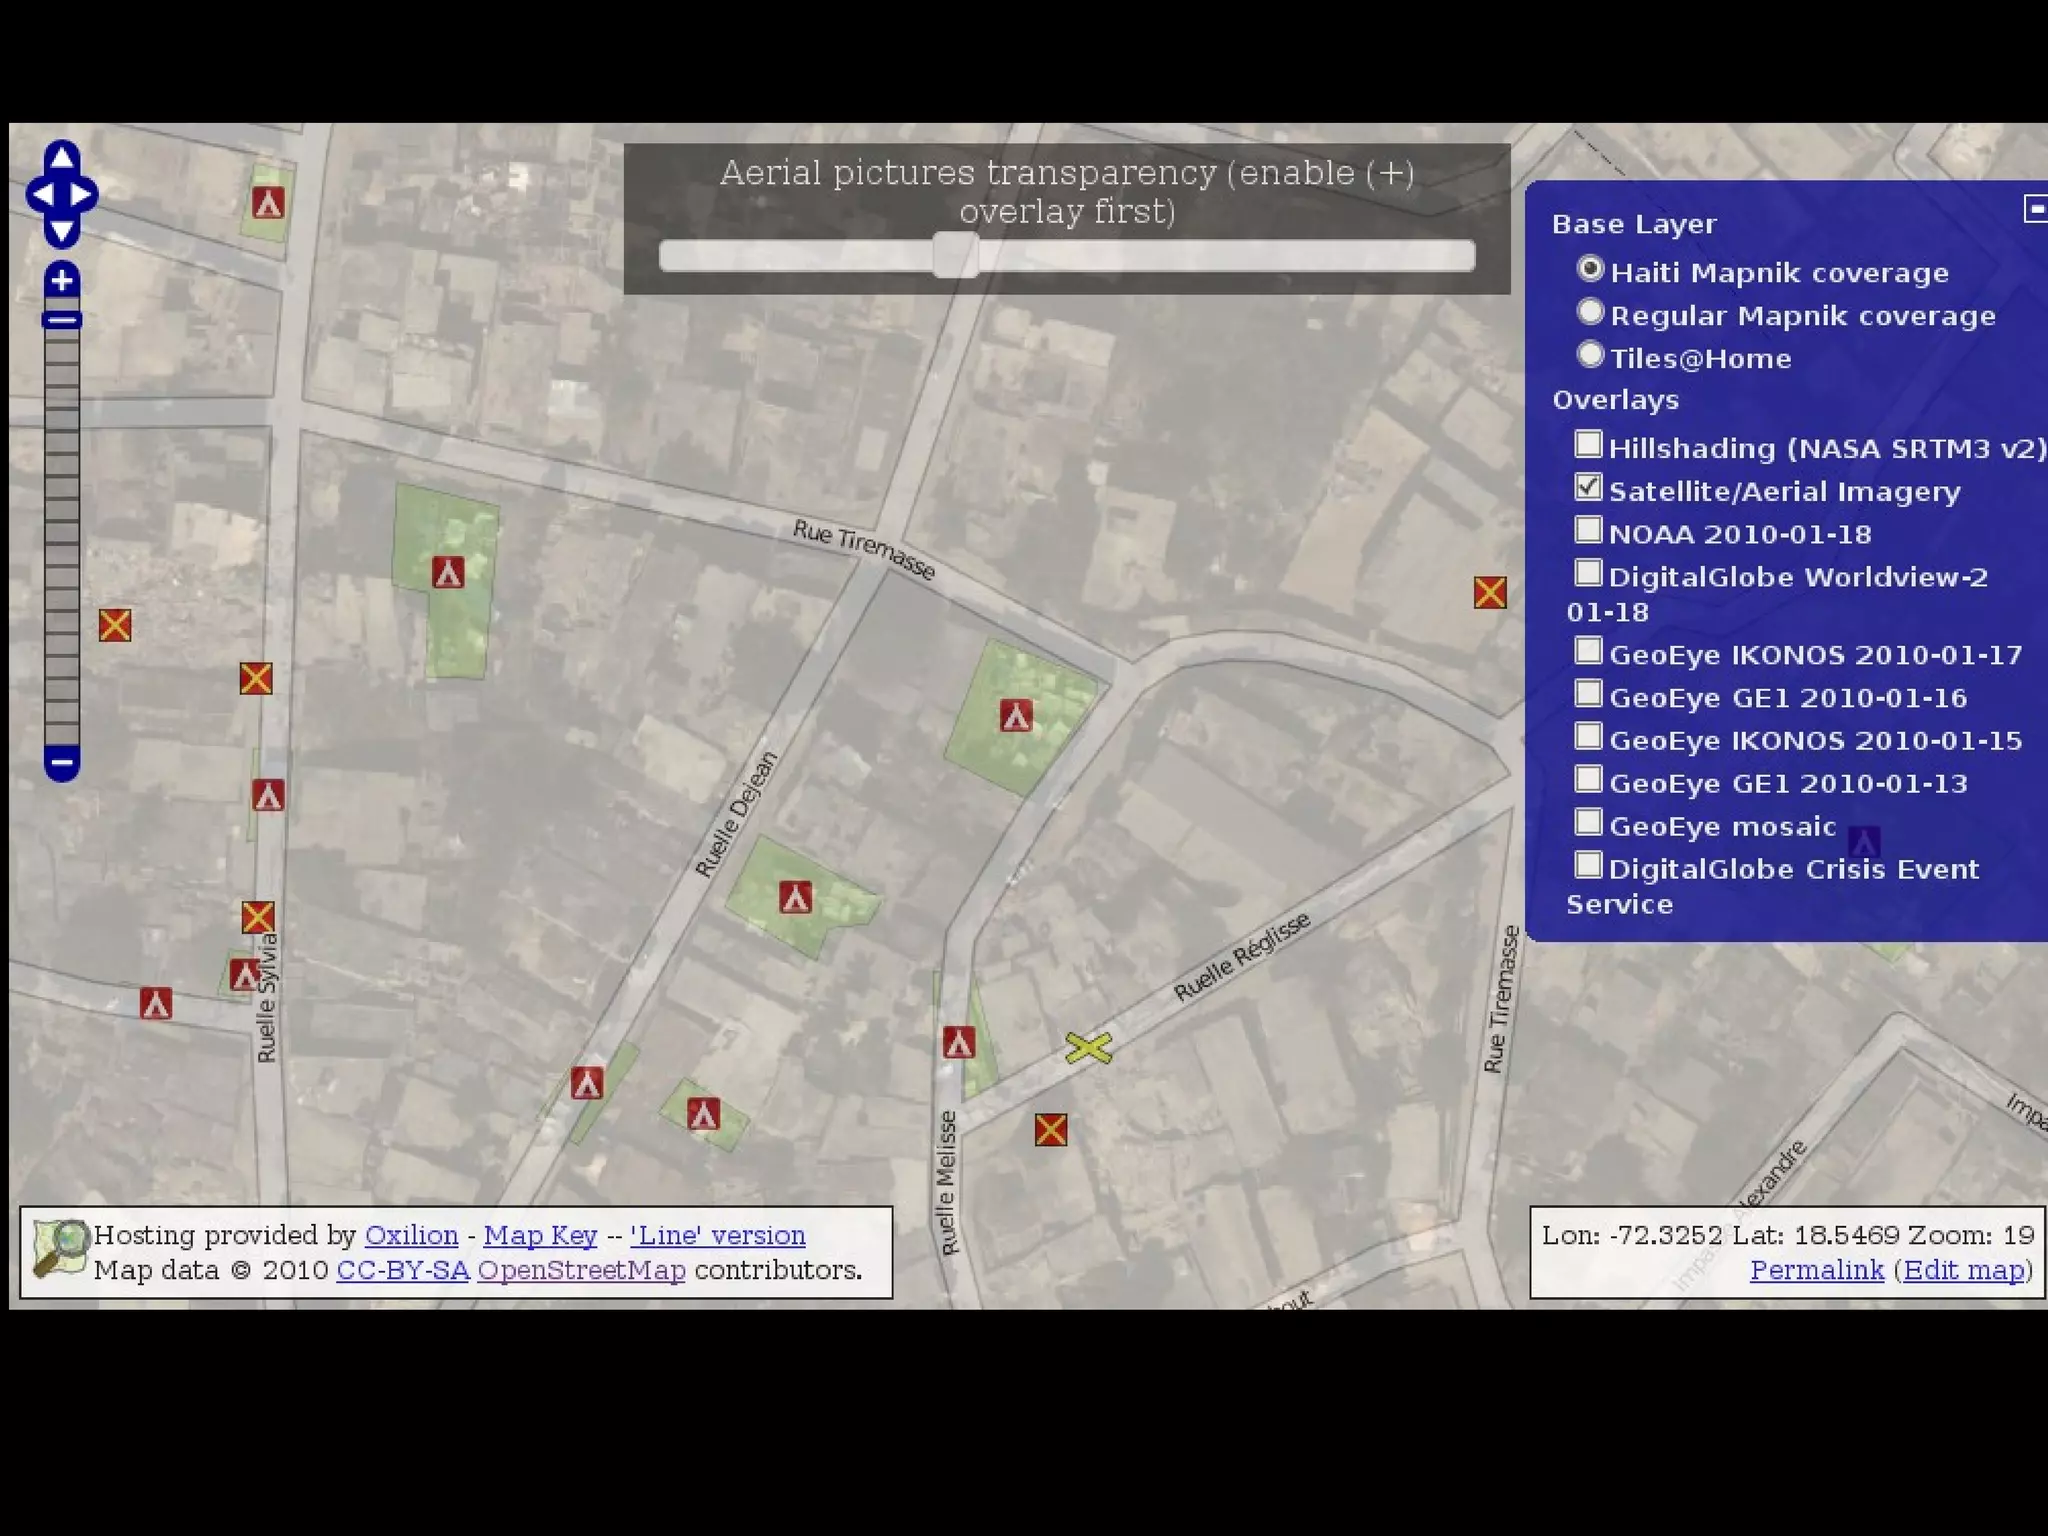This screenshot has width=2048, height=1536.
Task: Enable NOAA 2010-01-18 overlay
Action: coord(1588,530)
